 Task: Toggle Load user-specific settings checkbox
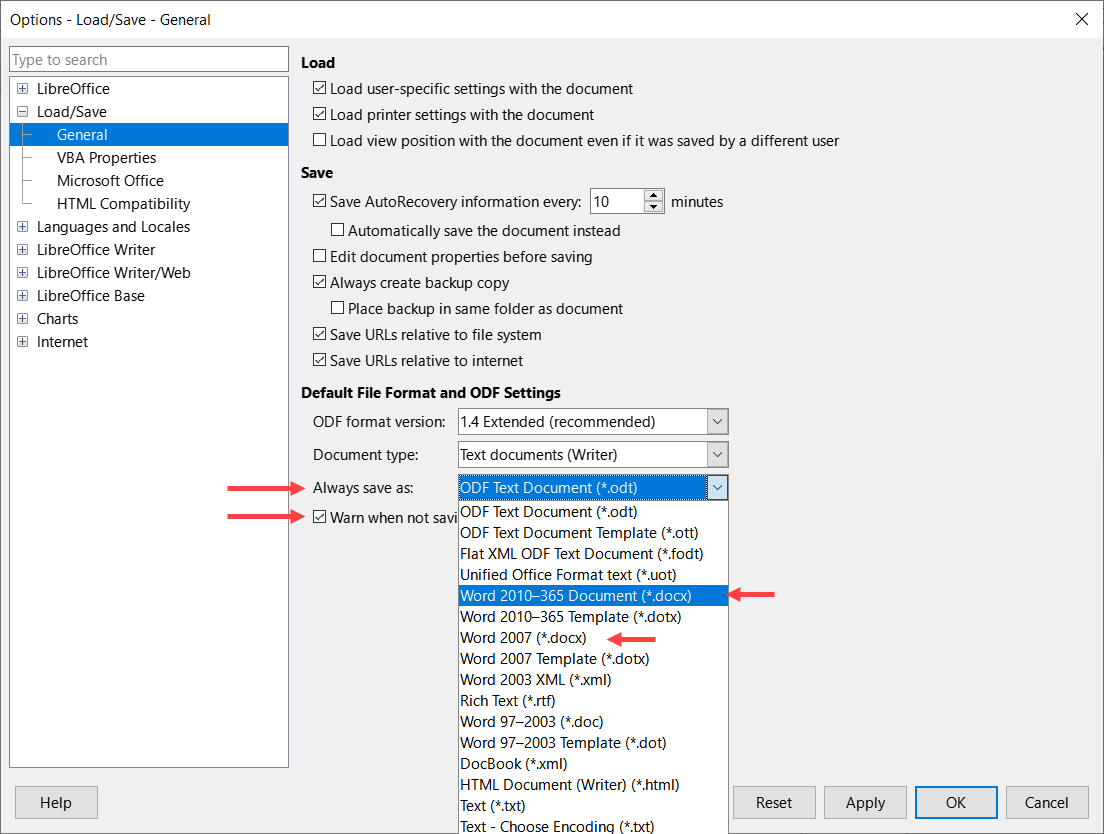click(x=320, y=88)
